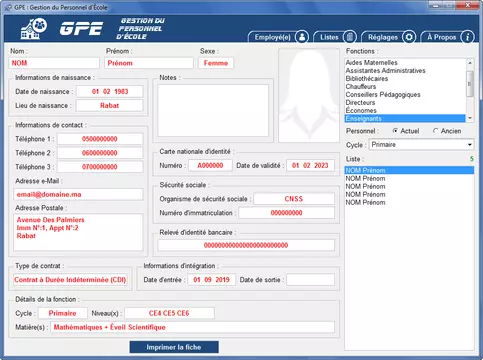
Task: Click the employee photo placeholder
Action: tap(309, 95)
